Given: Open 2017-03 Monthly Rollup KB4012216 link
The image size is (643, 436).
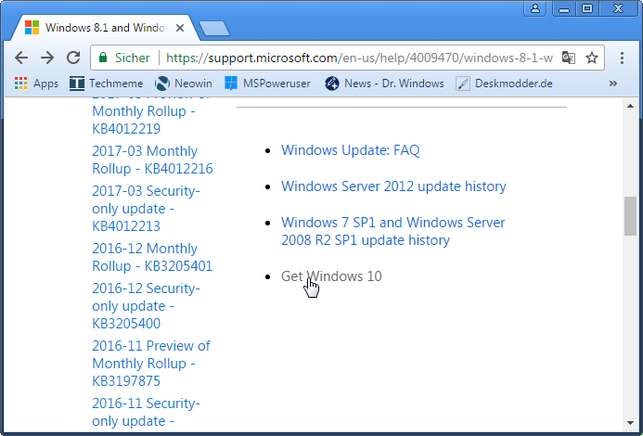Looking at the screenshot, I should pos(153,160).
